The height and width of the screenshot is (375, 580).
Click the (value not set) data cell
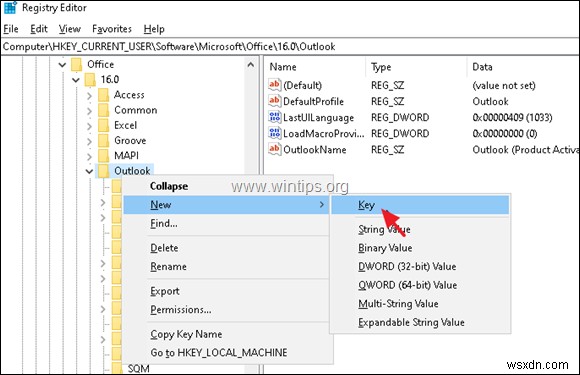click(x=504, y=85)
